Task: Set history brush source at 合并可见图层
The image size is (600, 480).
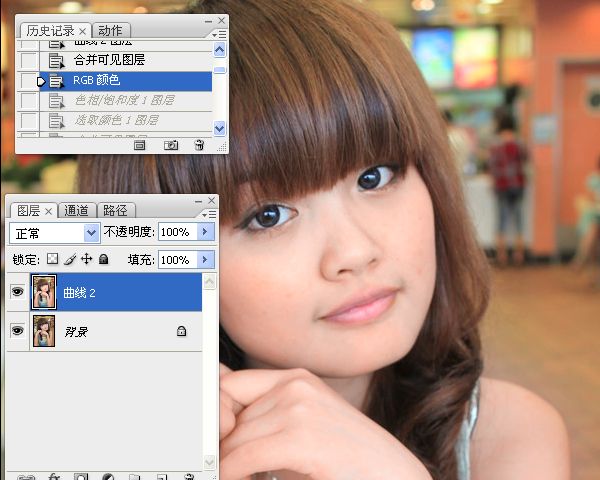Action: [28, 60]
